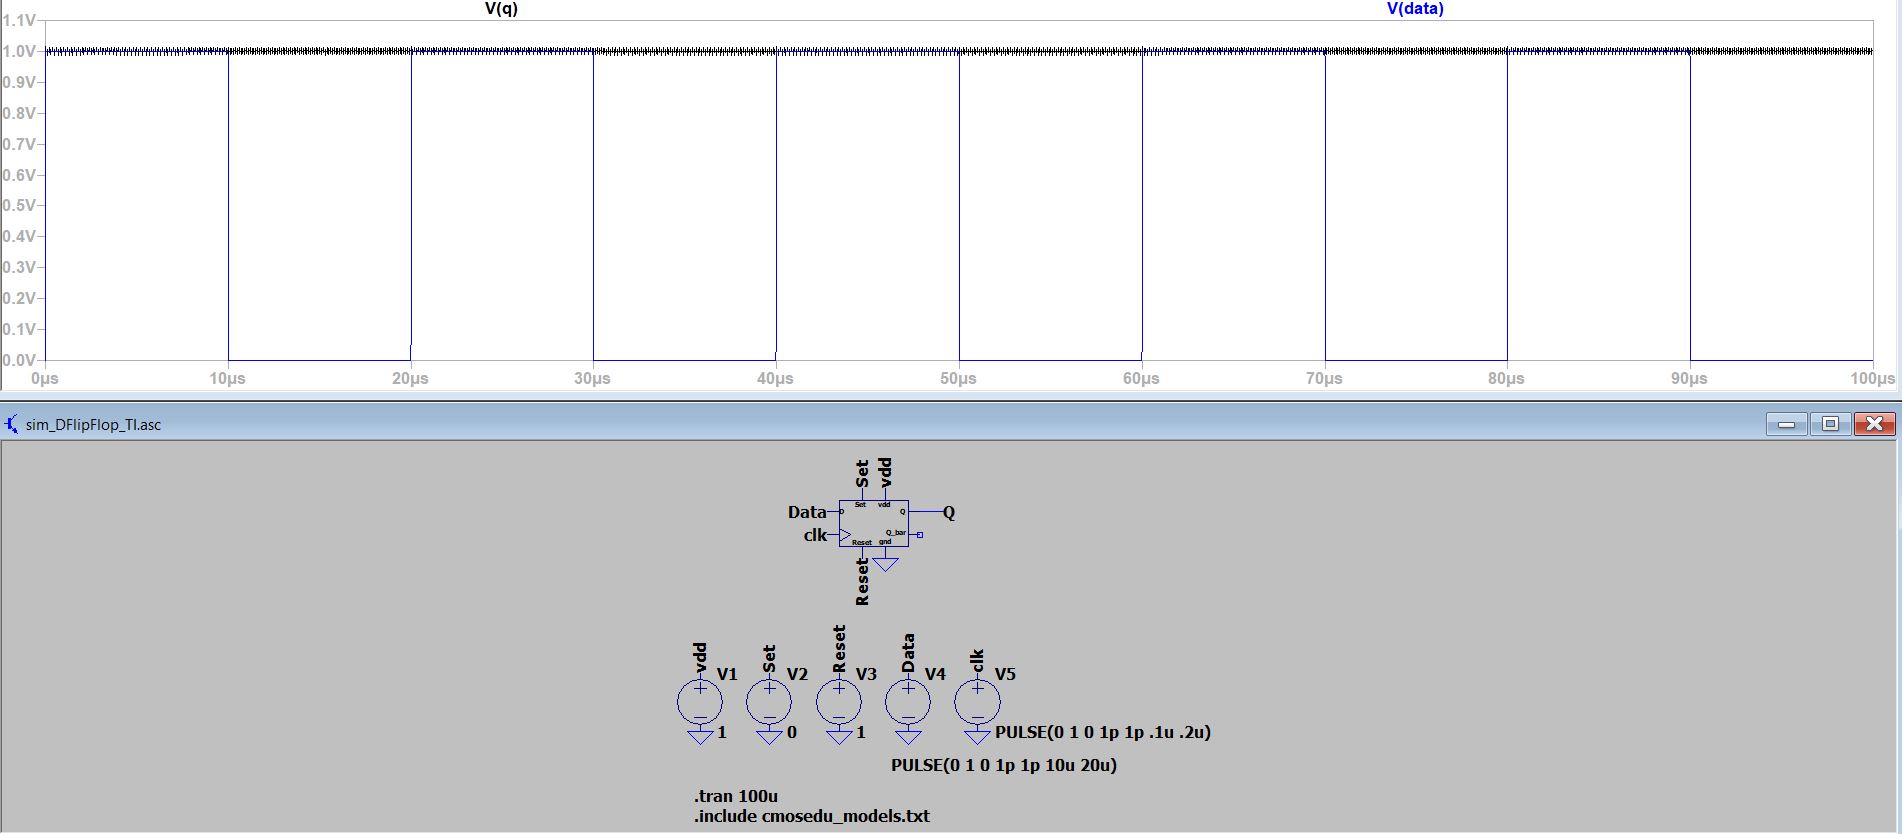Screen dimensions: 1902x834
Task: Click the 50µs time axis label
Action: coord(958,379)
